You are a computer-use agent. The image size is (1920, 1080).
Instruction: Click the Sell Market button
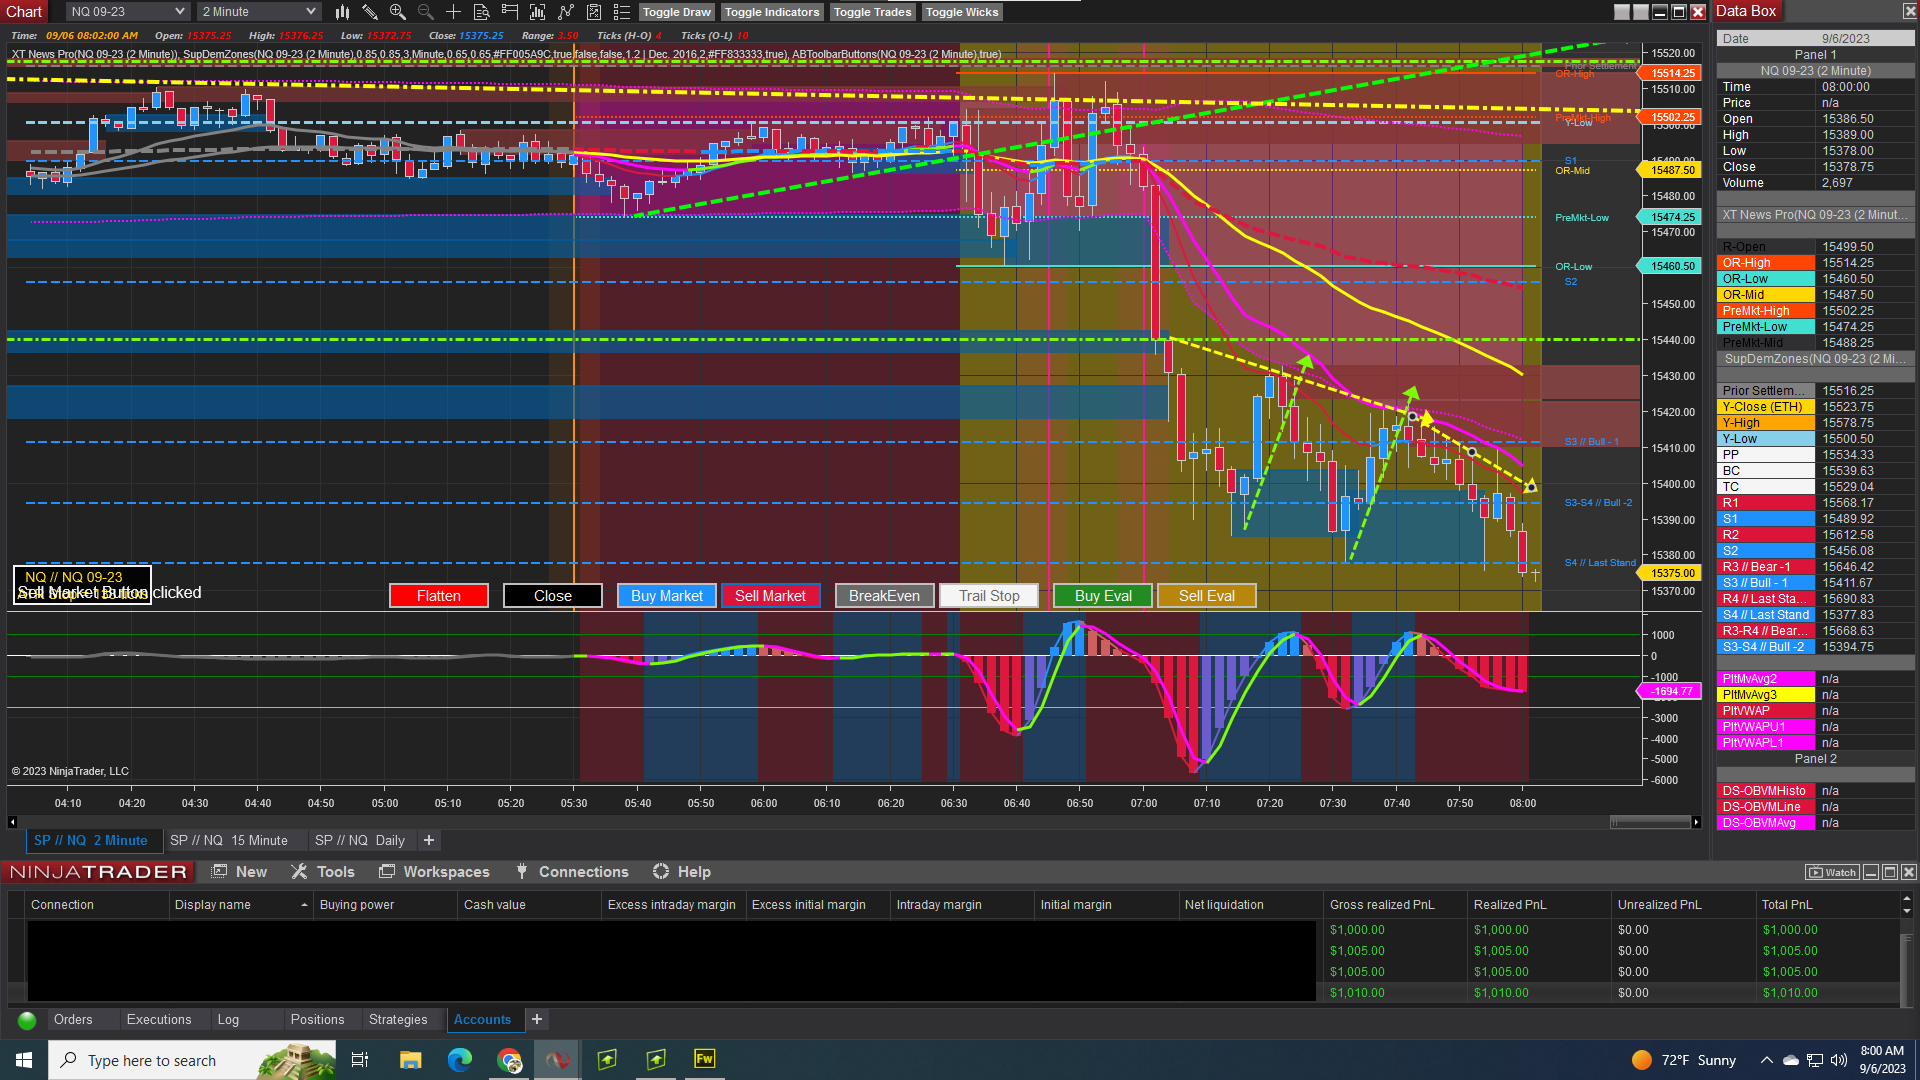[x=771, y=596]
